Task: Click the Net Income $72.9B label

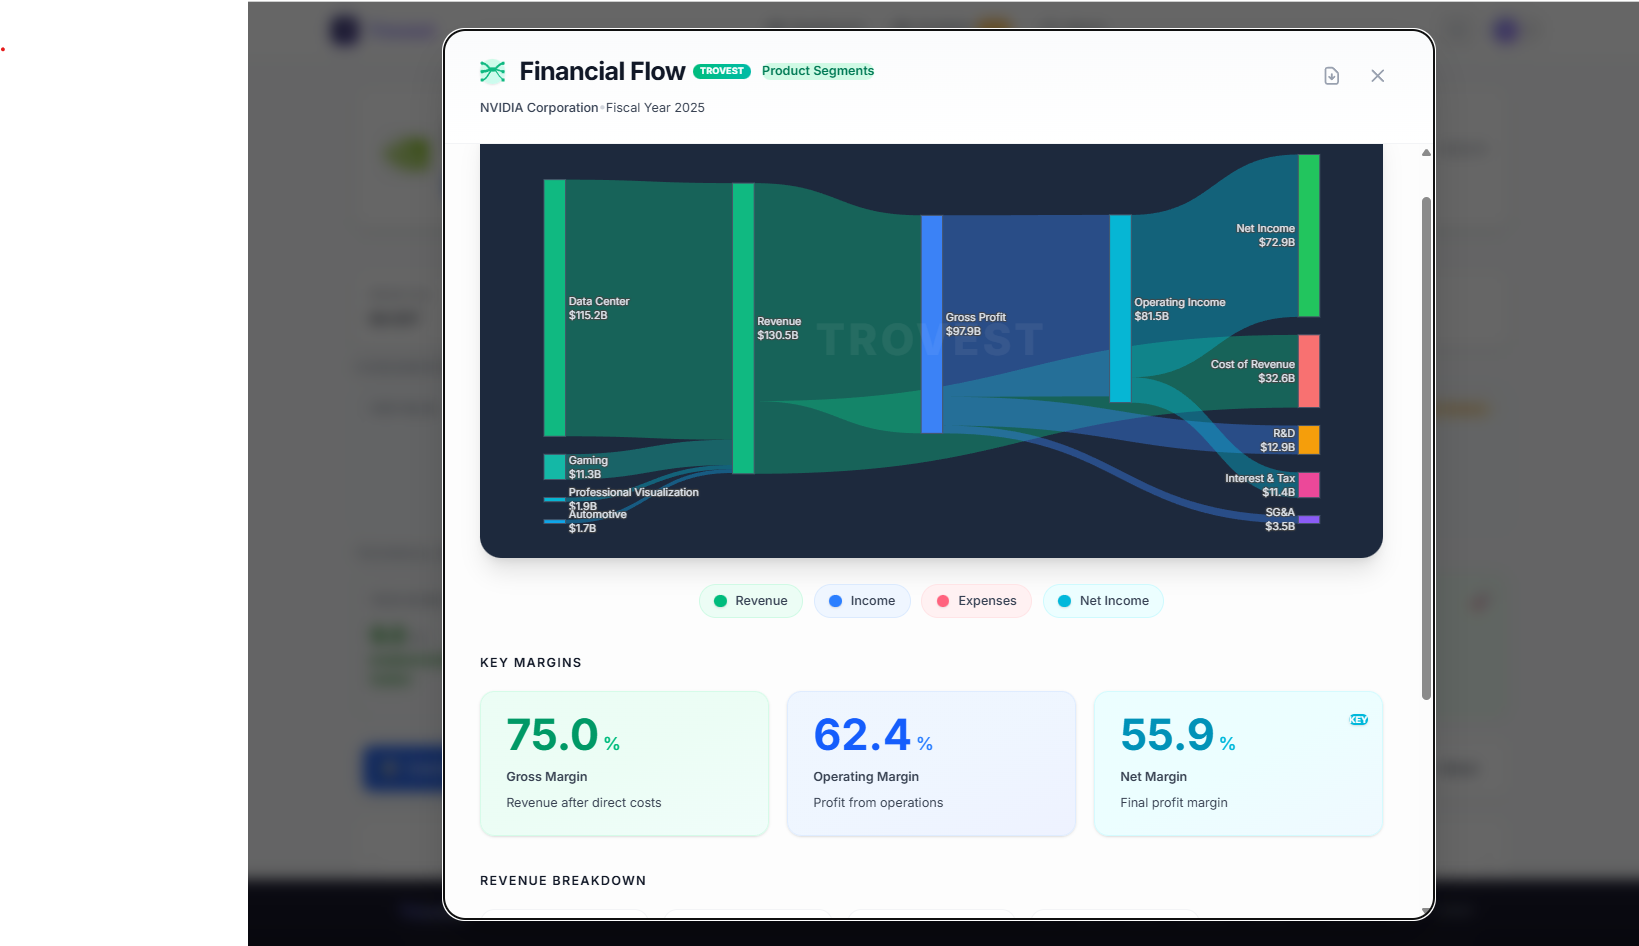Action: tap(1265, 235)
